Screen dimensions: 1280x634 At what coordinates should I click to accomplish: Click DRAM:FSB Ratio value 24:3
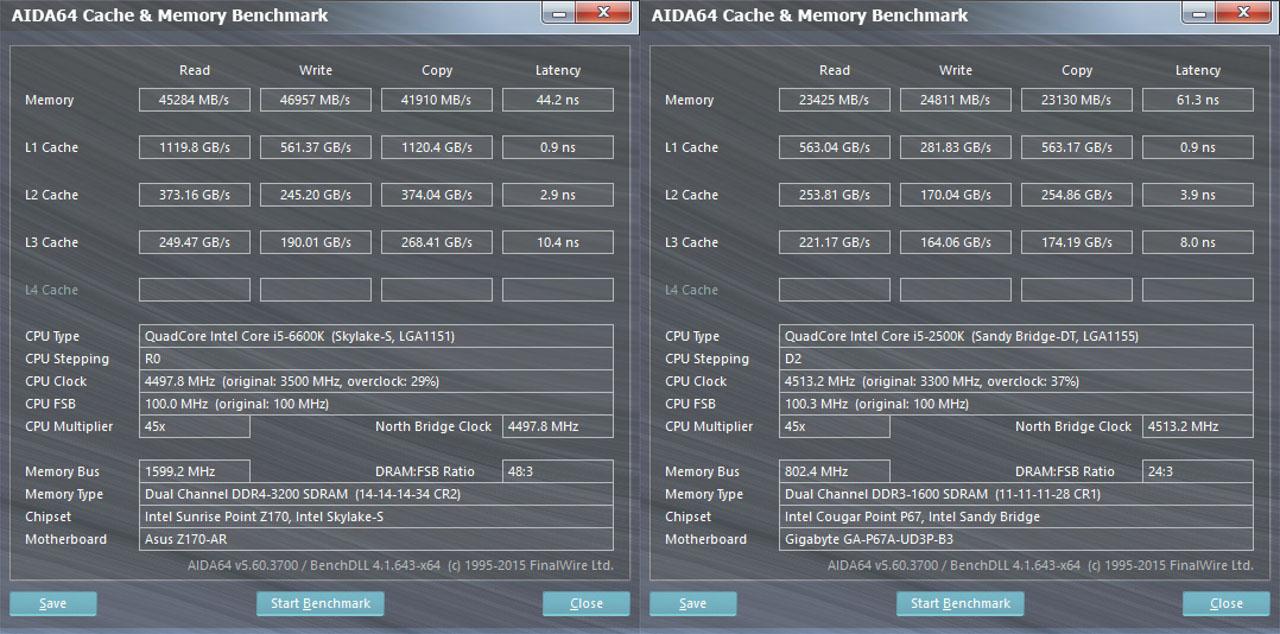click(1197, 471)
